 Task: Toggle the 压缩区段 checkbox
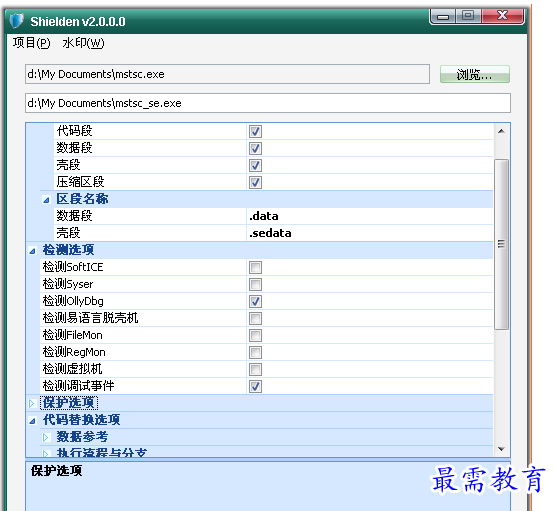pyautogui.click(x=255, y=182)
